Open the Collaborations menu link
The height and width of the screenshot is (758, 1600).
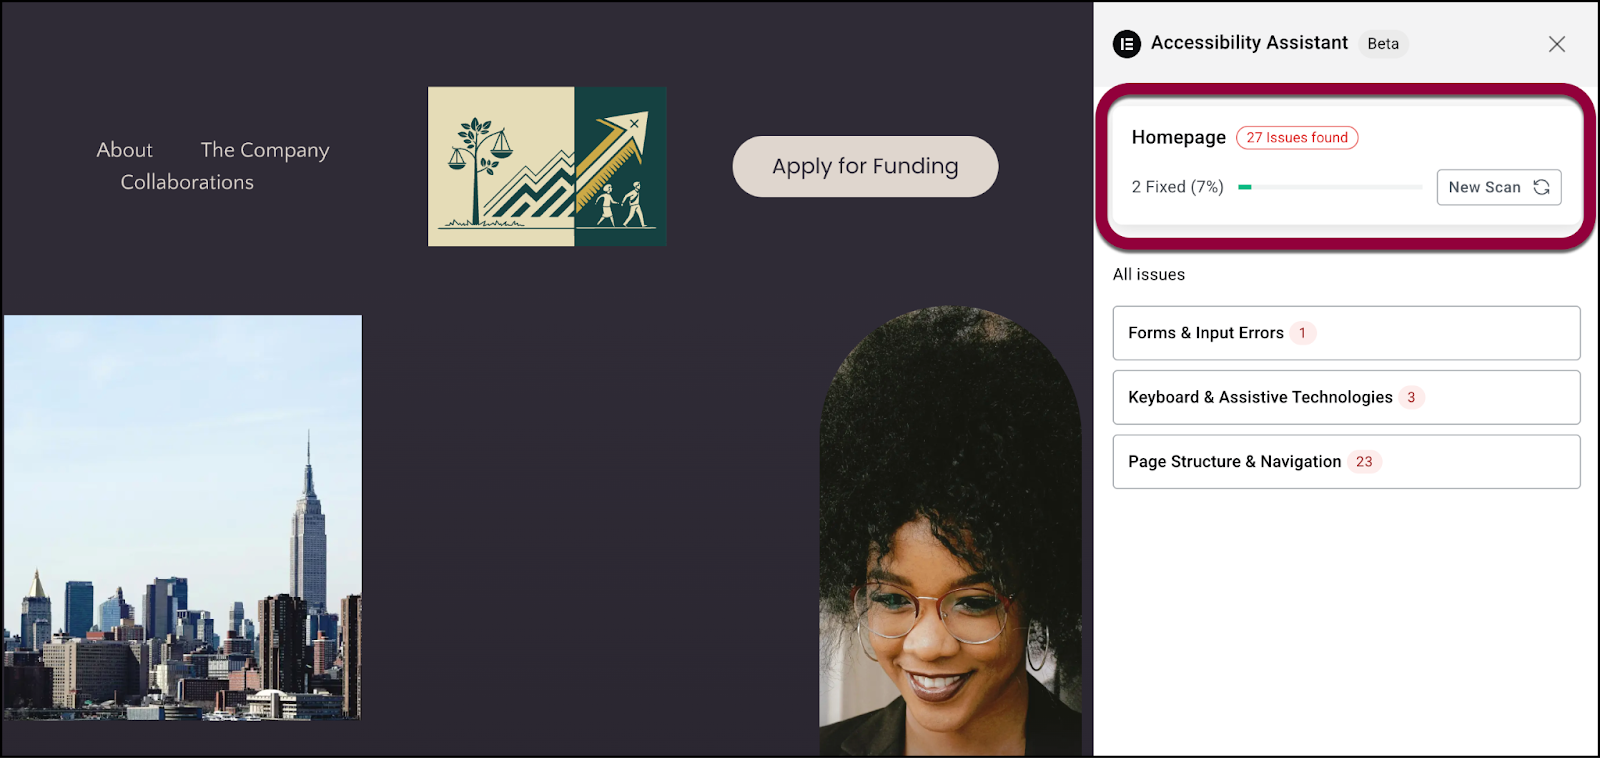pyautogui.click(x=187, y=182)
